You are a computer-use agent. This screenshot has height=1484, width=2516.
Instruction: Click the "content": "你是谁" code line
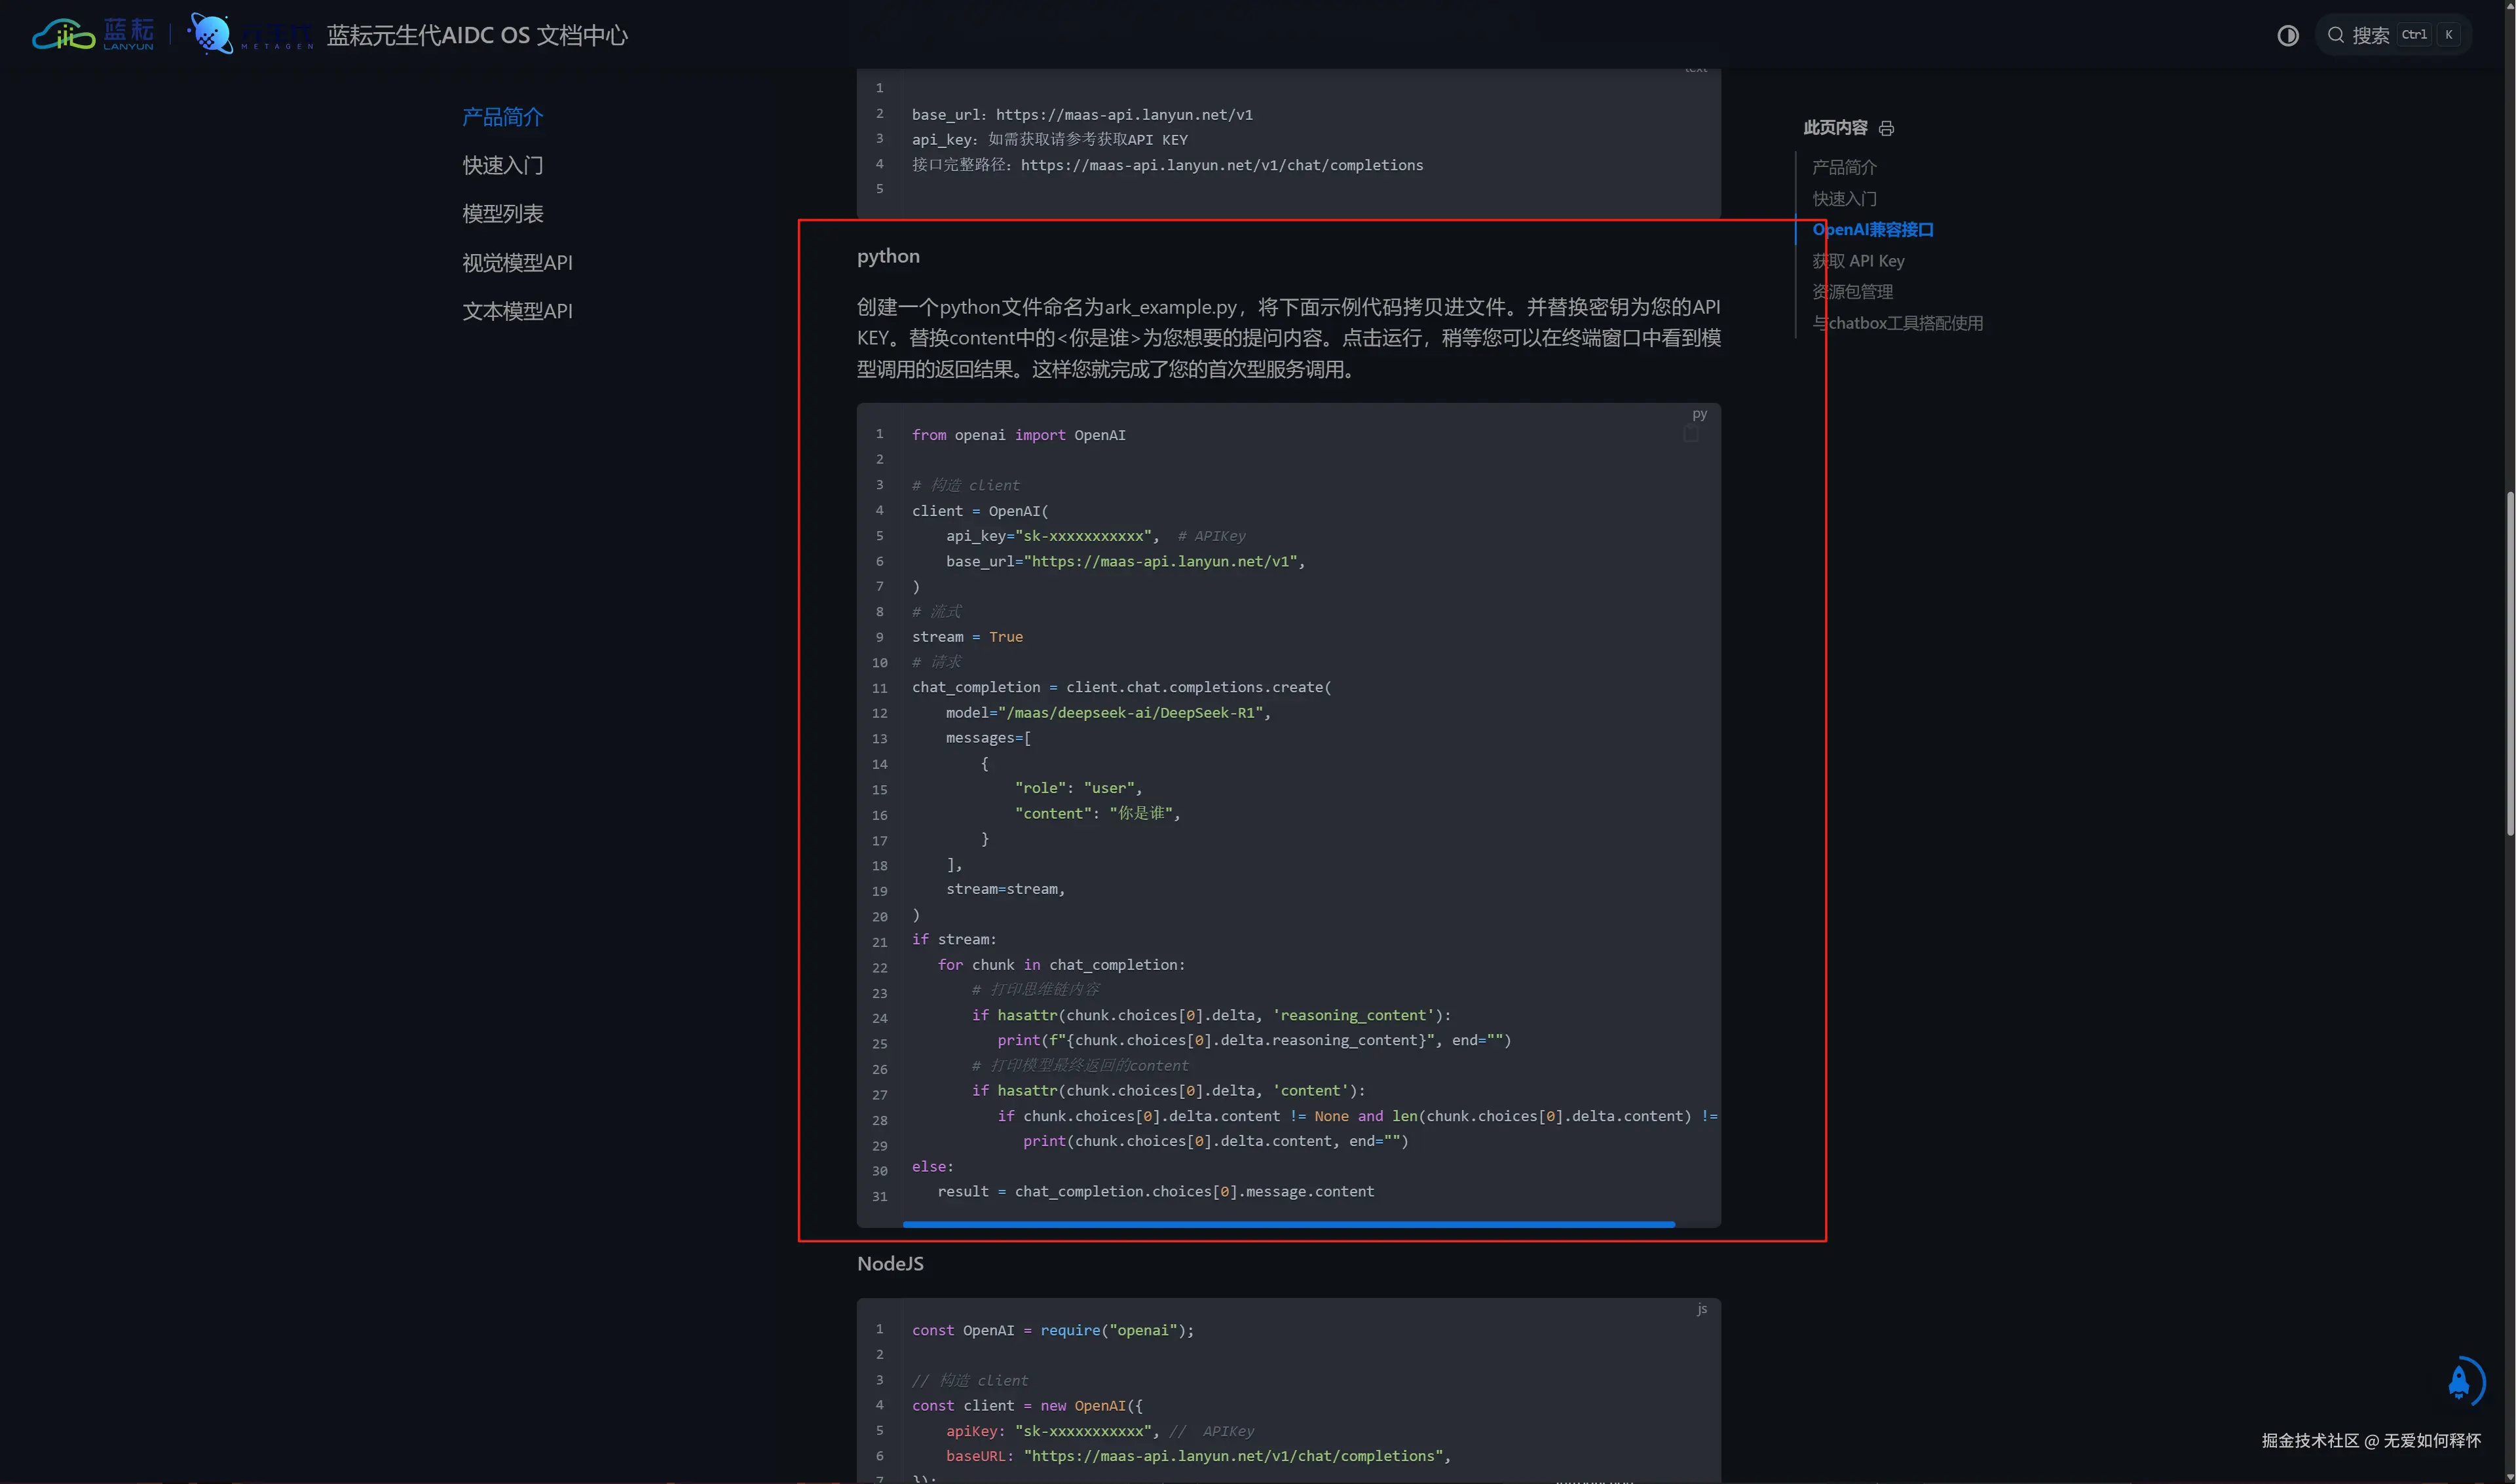(1097, 814)
